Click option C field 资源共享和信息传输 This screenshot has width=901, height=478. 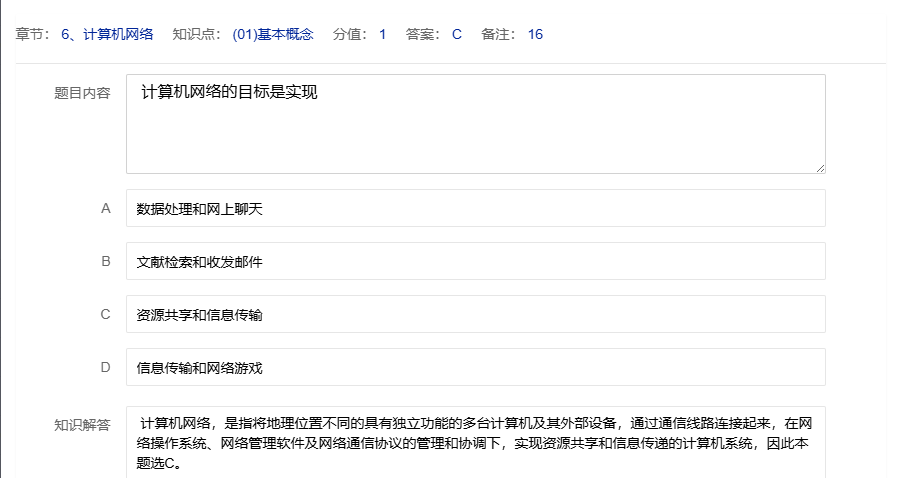tap(475, 315)
